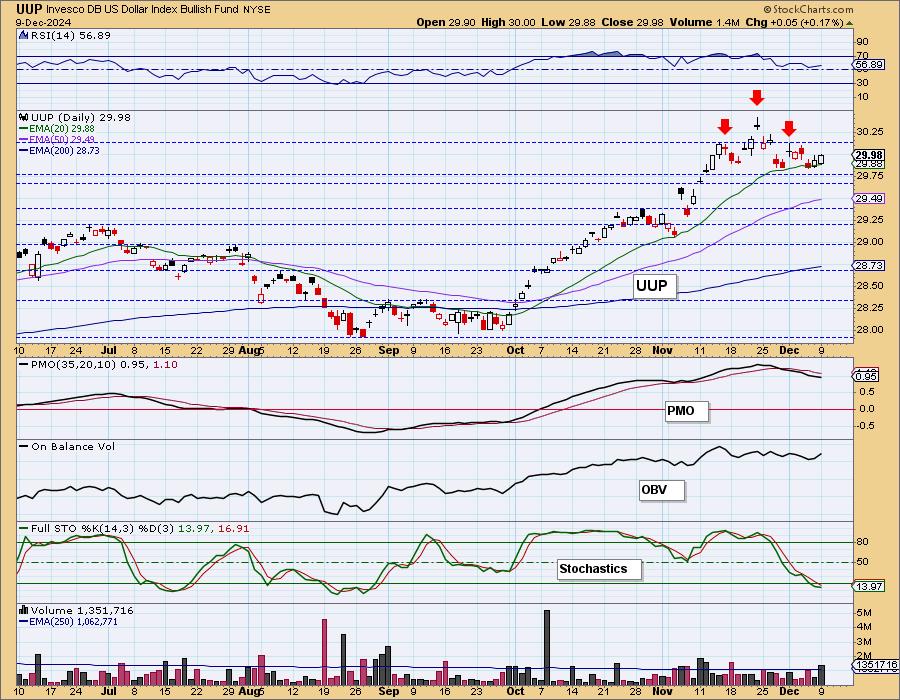Click the Volume 1,351,716 legend text
This screenshot has height=700, width=900.
82,610
